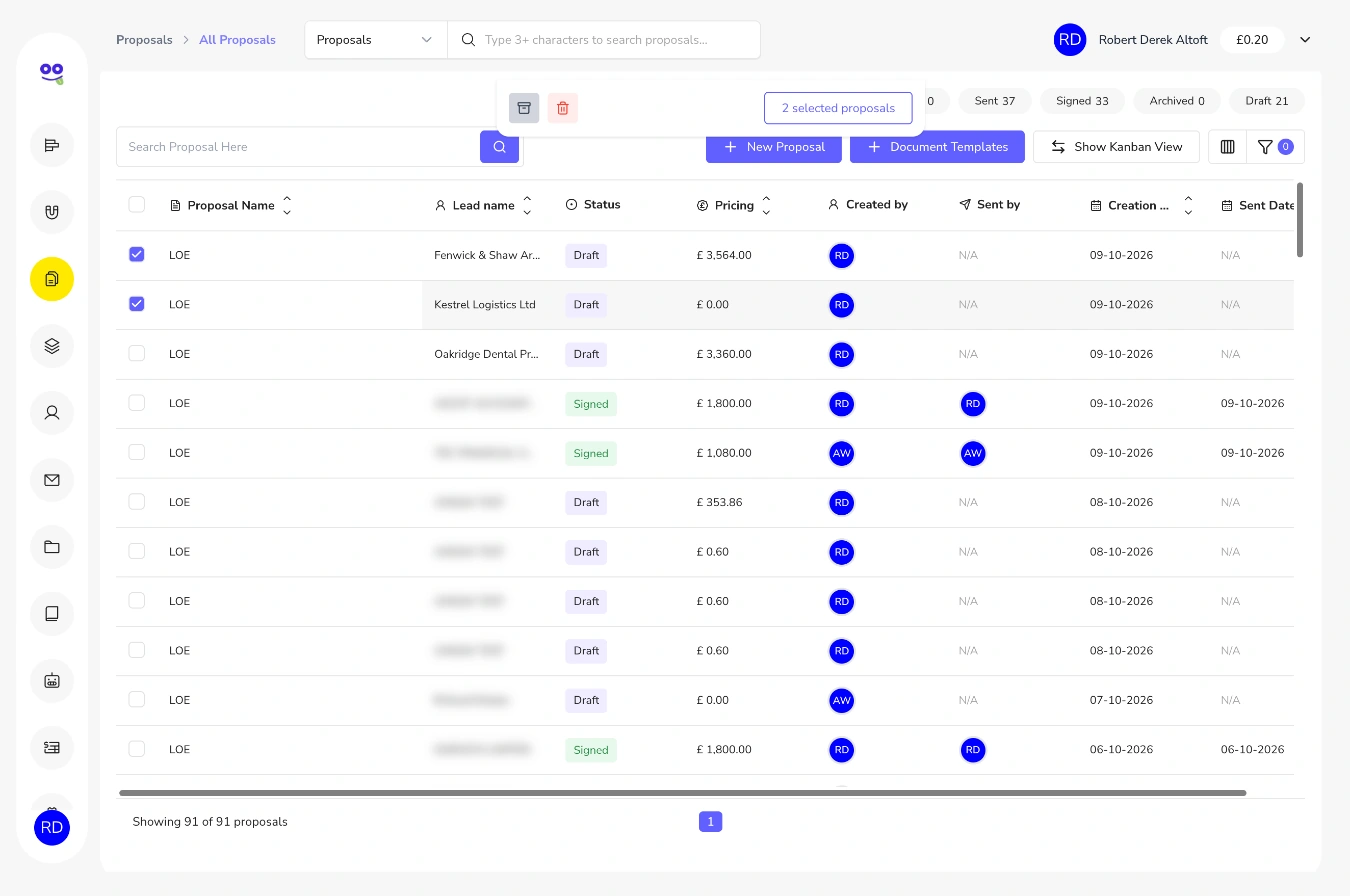Expand the user account chevron menu
The height and width of the screenshot is (896, 1350).
[1305, 40]
